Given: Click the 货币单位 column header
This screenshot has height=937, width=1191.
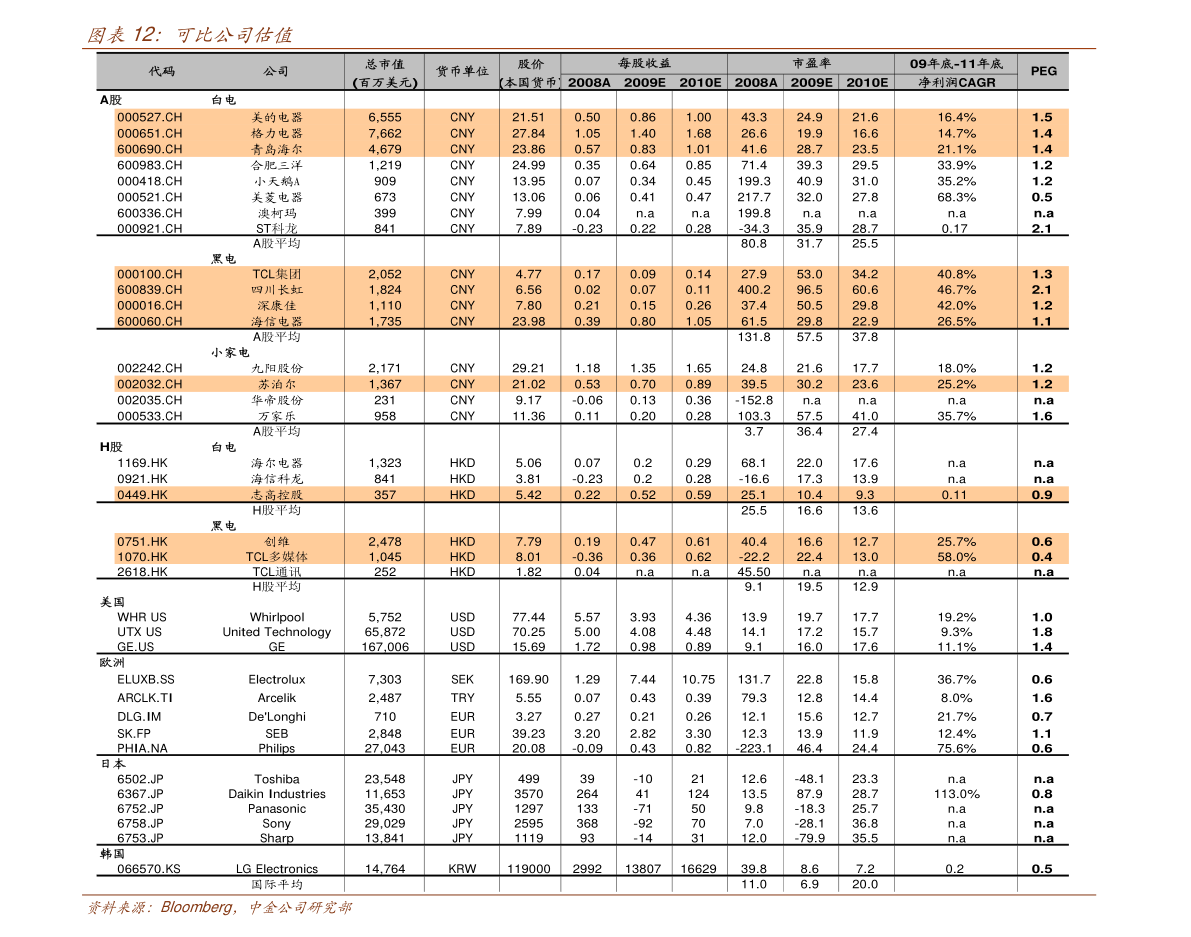Looking at the screenshot, I should pyautogui.click(x=462, y=72).
